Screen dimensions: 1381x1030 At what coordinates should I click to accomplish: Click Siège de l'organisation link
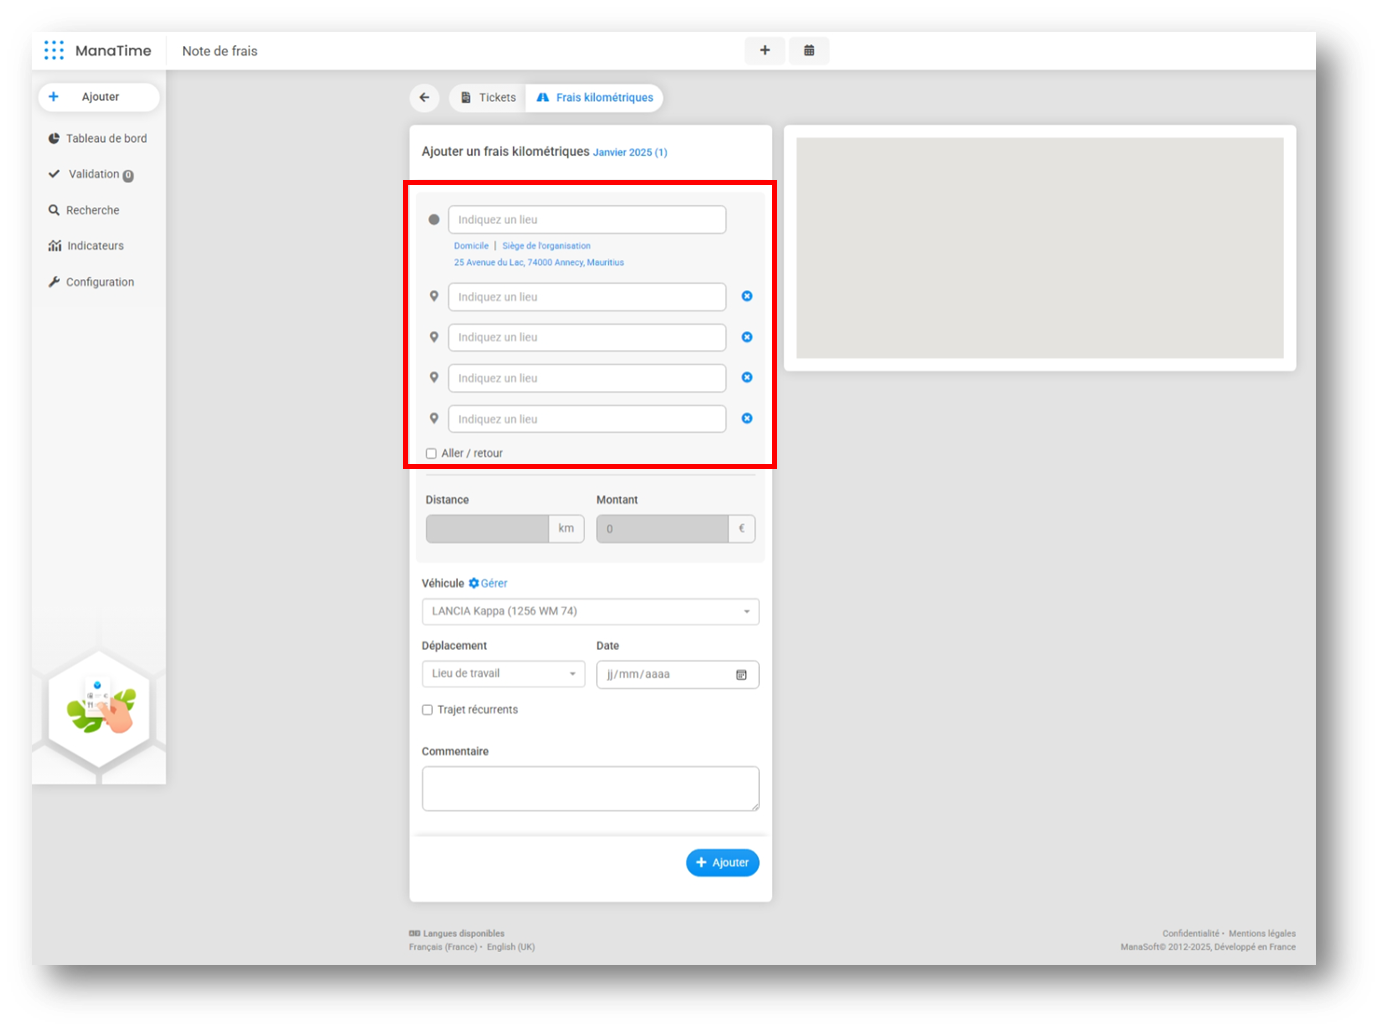click(546, 246)
